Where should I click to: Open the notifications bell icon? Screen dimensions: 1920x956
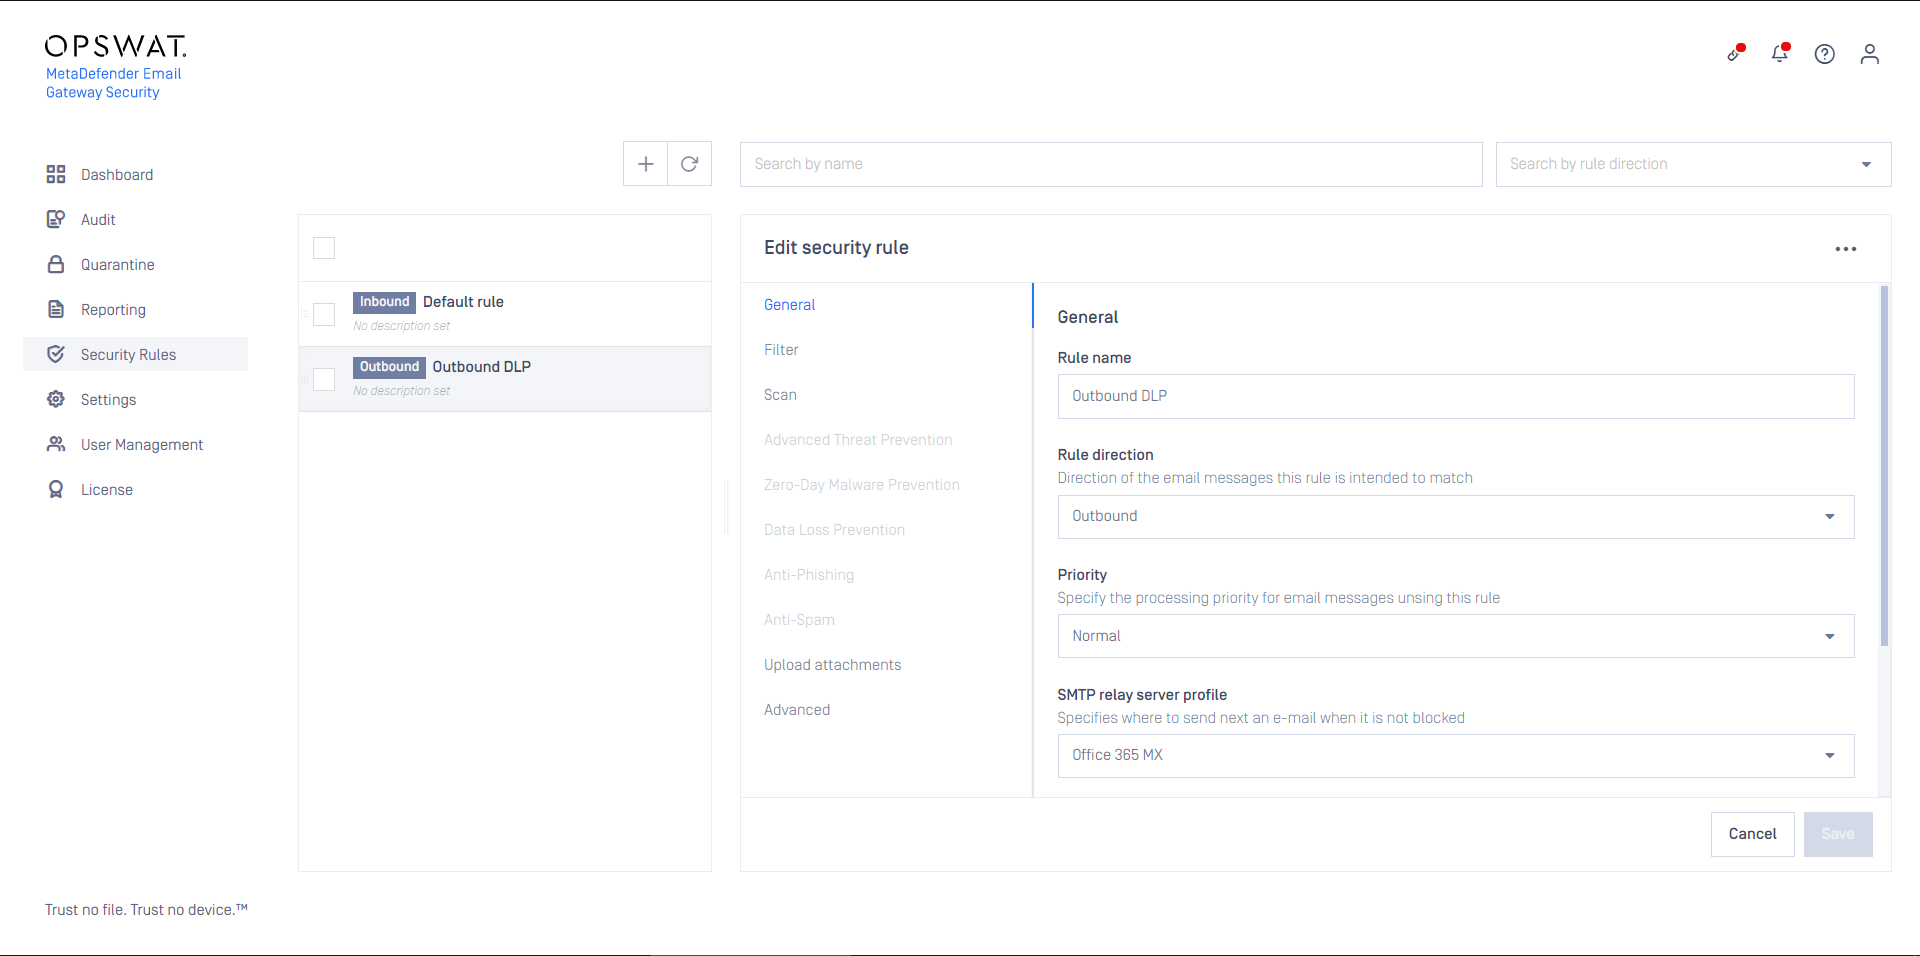pyautogui.click(x=1779, y=54)
